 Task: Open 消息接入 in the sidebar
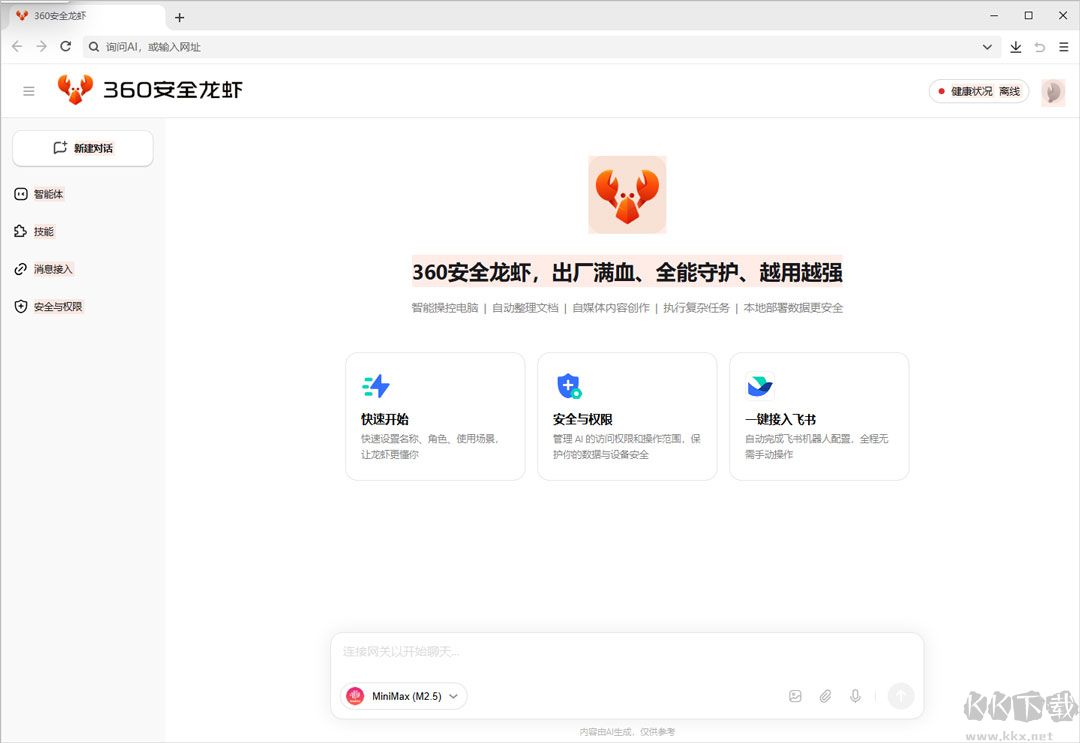click(43, 269)
